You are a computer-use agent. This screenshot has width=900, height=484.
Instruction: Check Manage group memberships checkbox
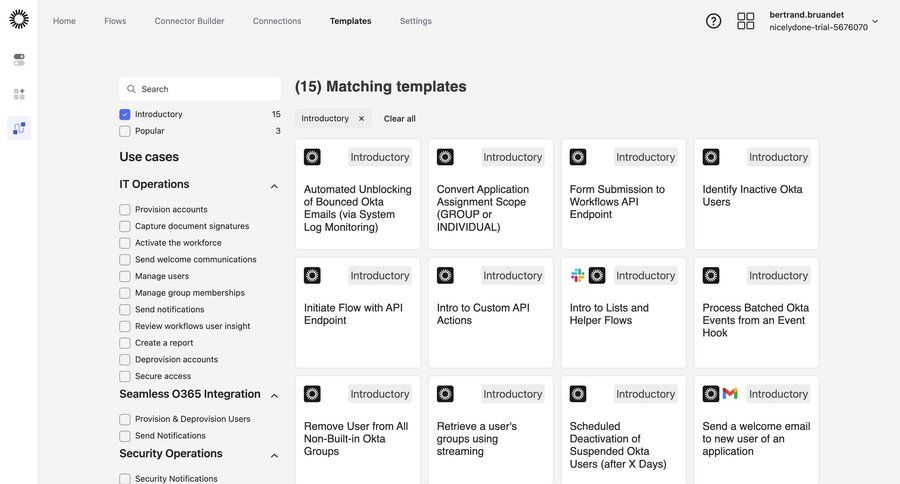pos(125,293)
